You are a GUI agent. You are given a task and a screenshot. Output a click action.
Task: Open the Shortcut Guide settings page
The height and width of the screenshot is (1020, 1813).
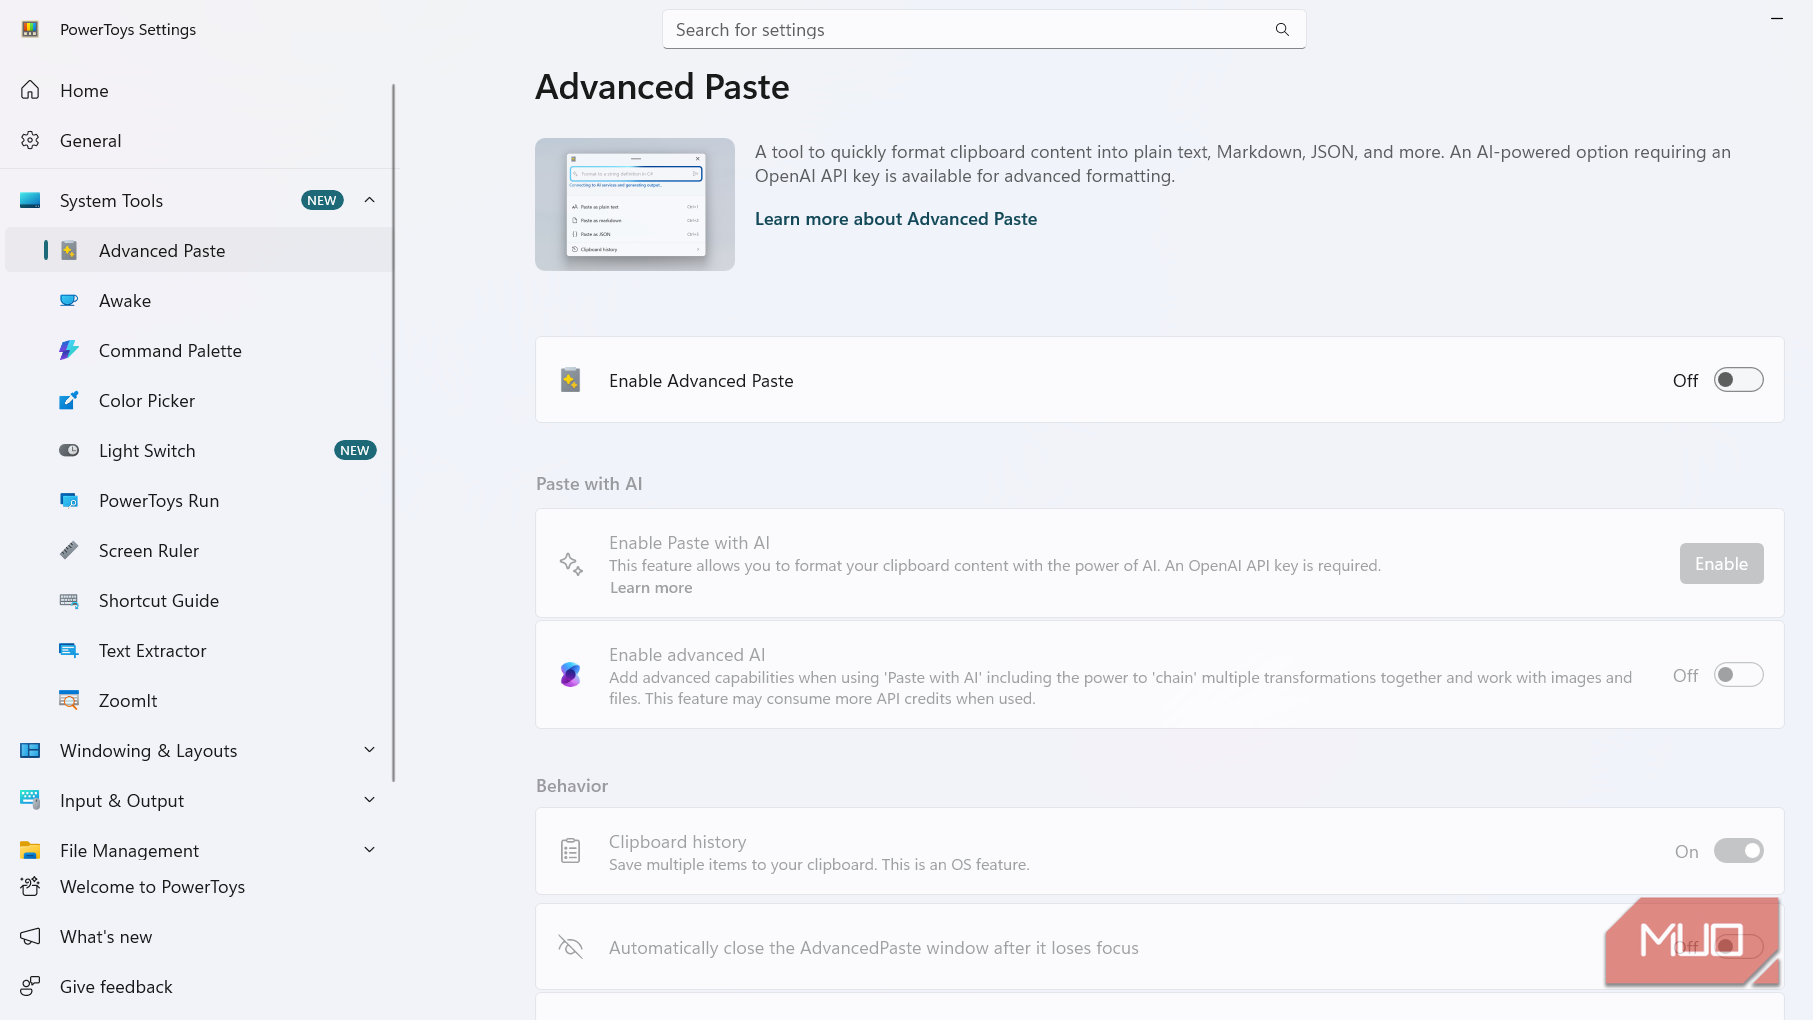point(198,600)
